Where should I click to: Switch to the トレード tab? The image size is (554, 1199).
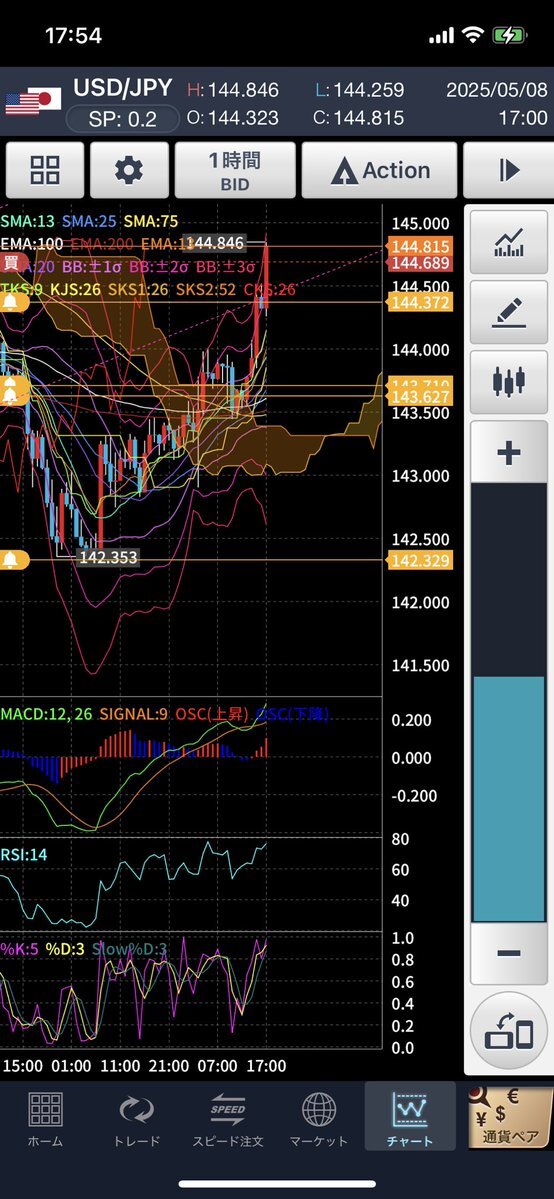pyautogui.click(x=136, y=1119)
